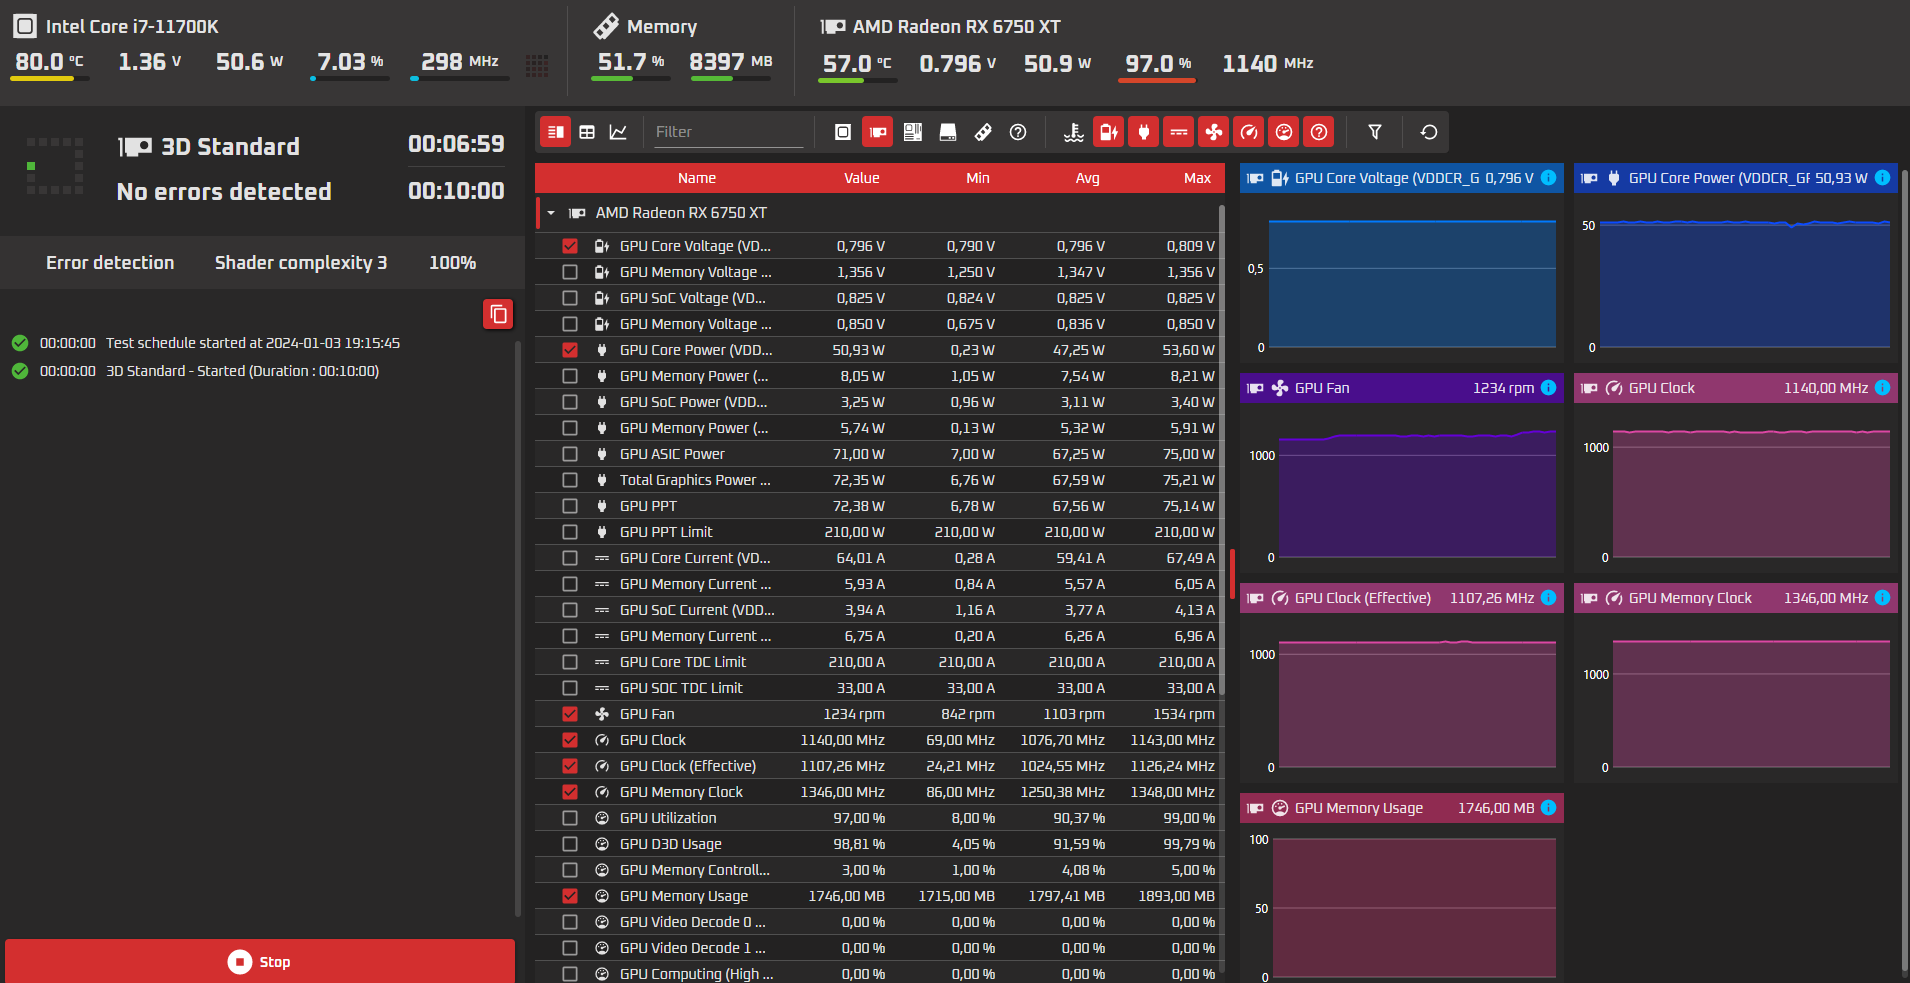
Task: Toggle CPU sensors filter icon
Action: [843, 132]
